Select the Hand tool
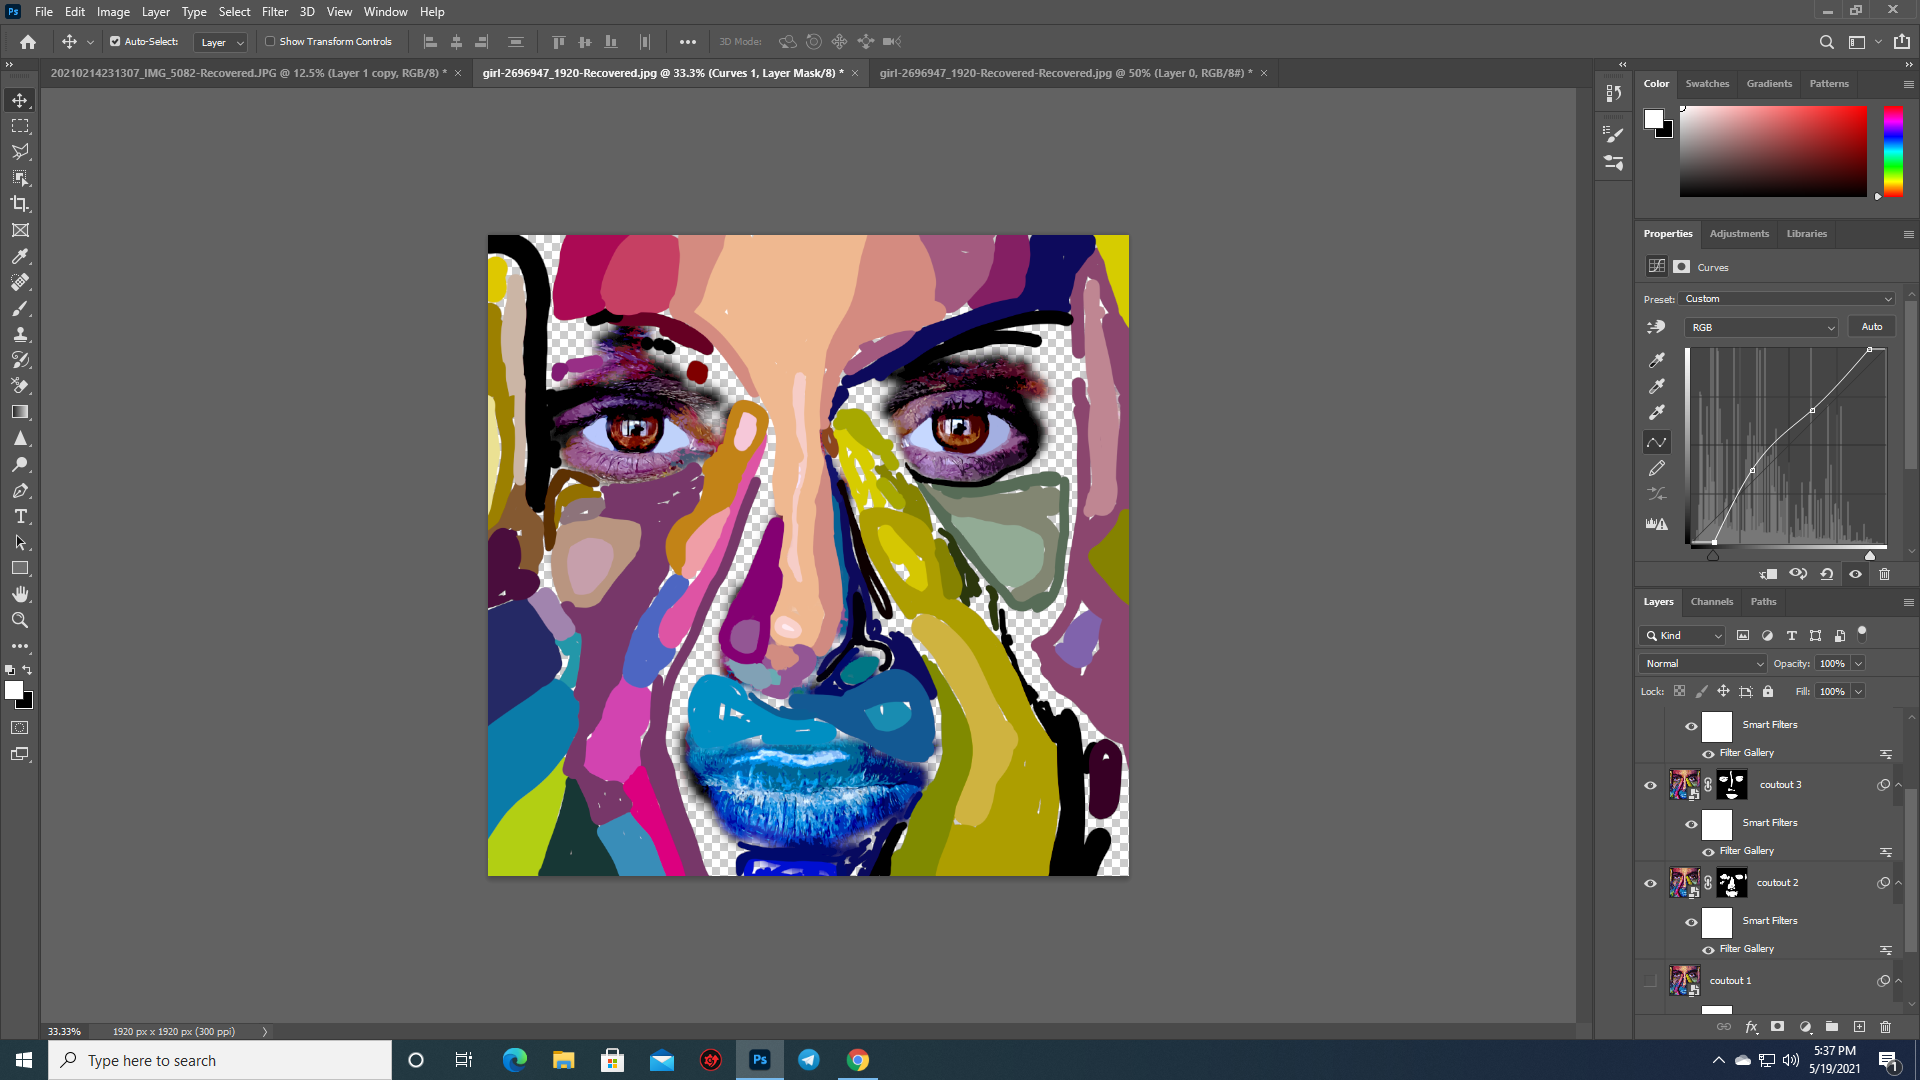This screenshot has height=1080, width=1920. coord(20,594)
